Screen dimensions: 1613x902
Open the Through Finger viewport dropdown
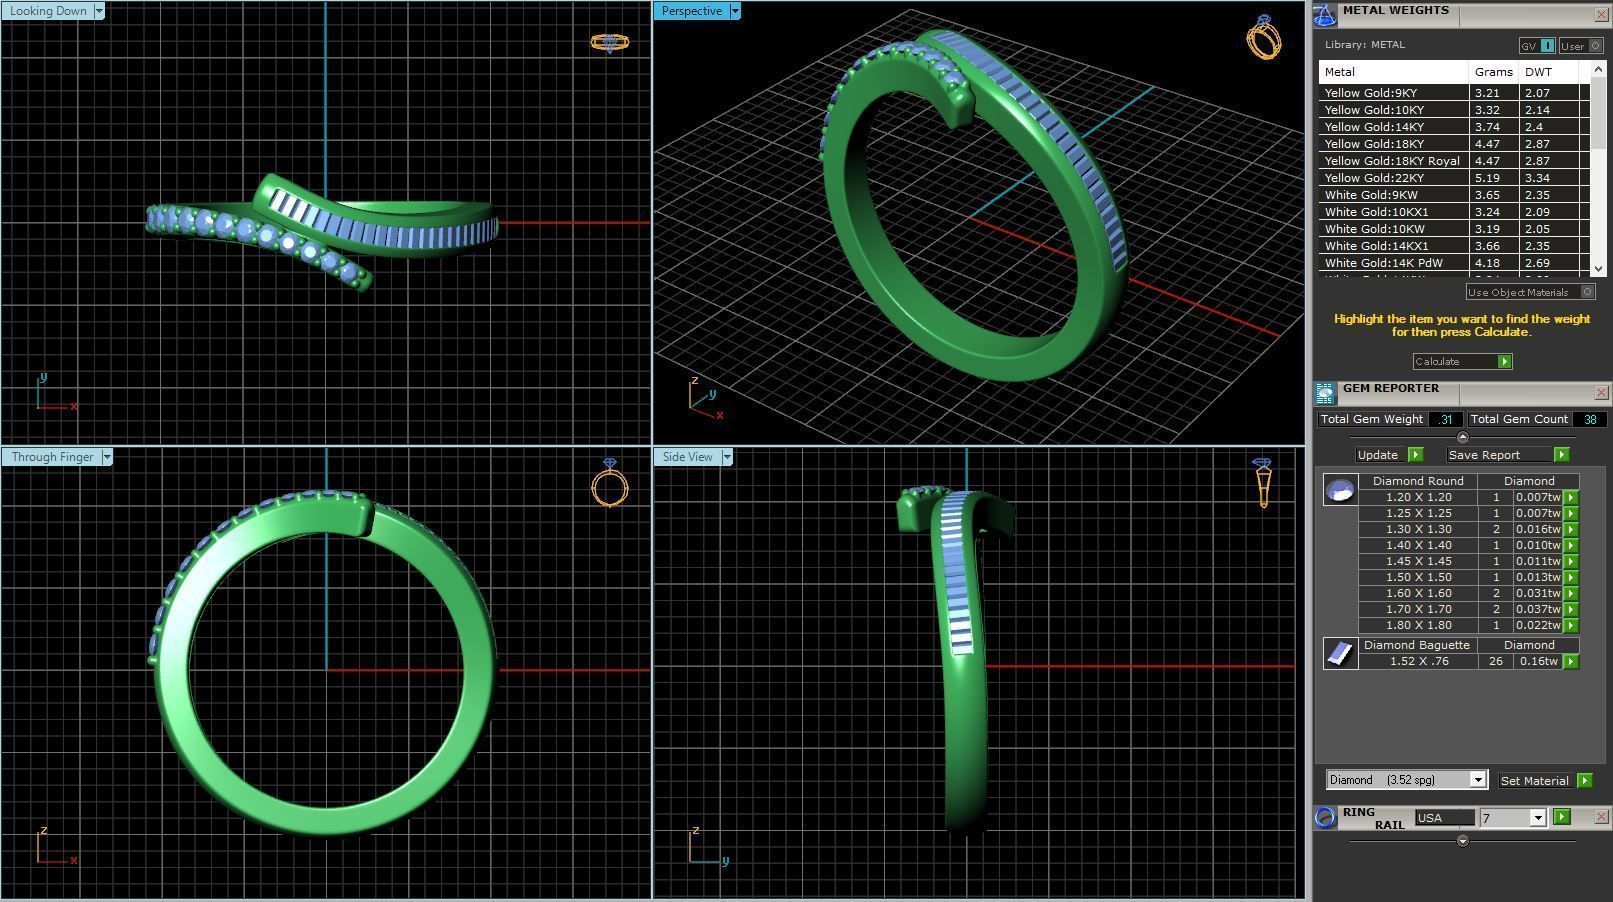[x=107, y=457]
